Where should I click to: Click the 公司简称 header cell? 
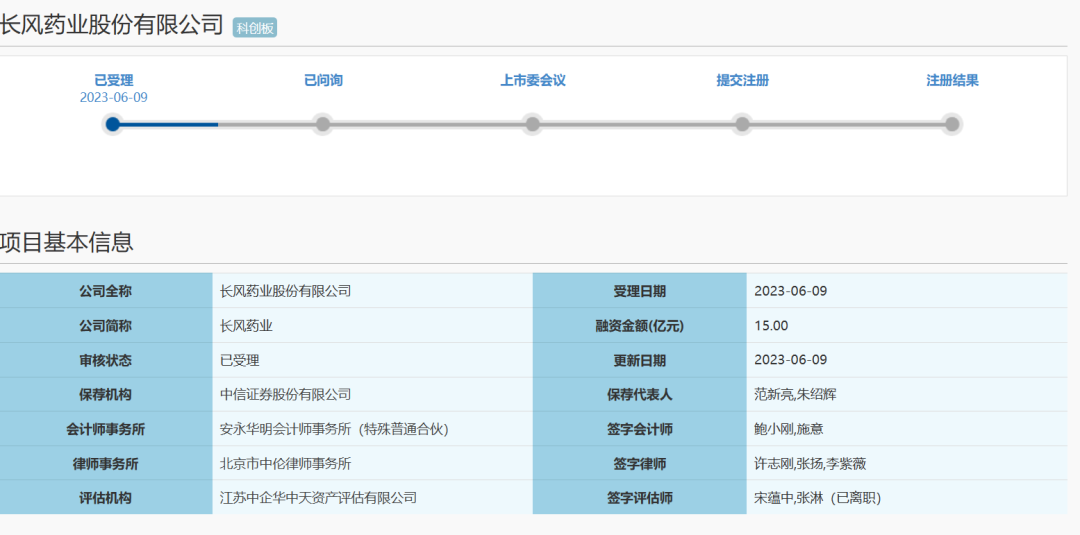(106, 326)
